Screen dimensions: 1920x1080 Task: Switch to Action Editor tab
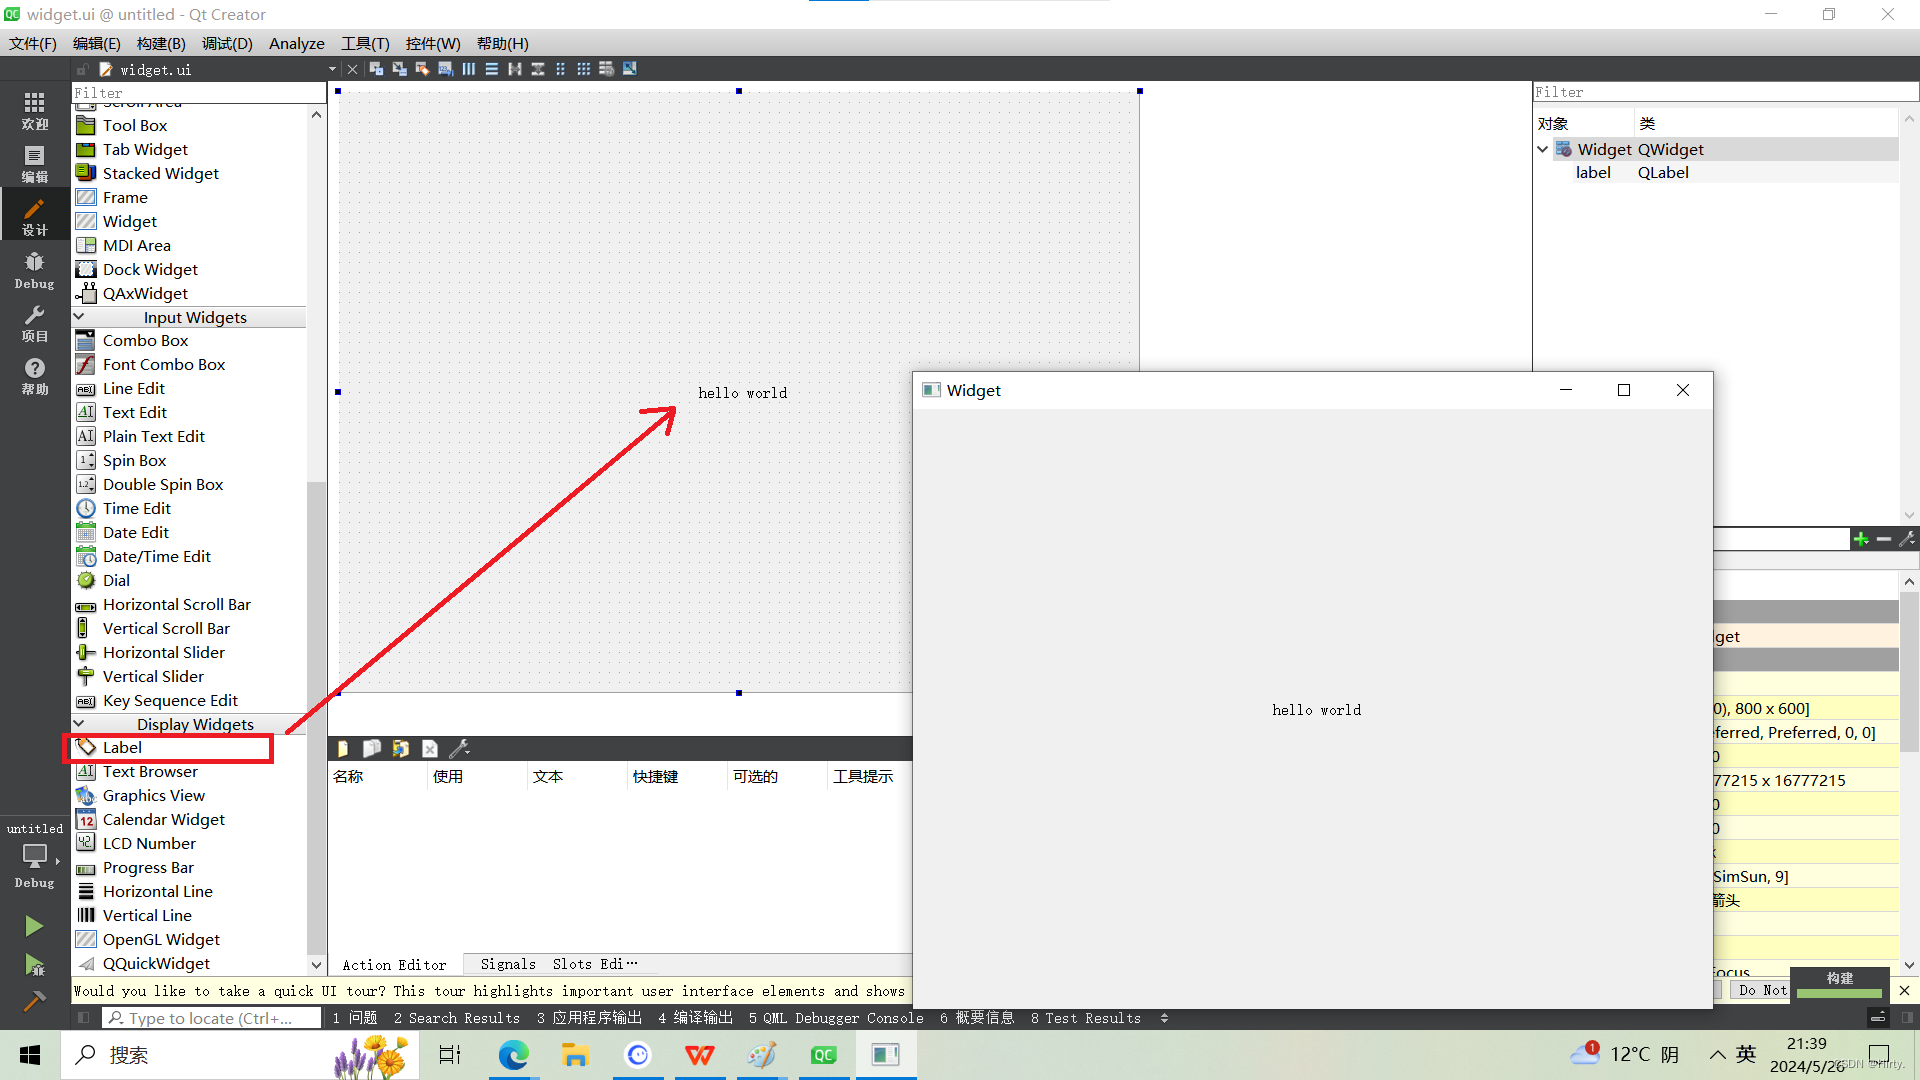(395, 965)
